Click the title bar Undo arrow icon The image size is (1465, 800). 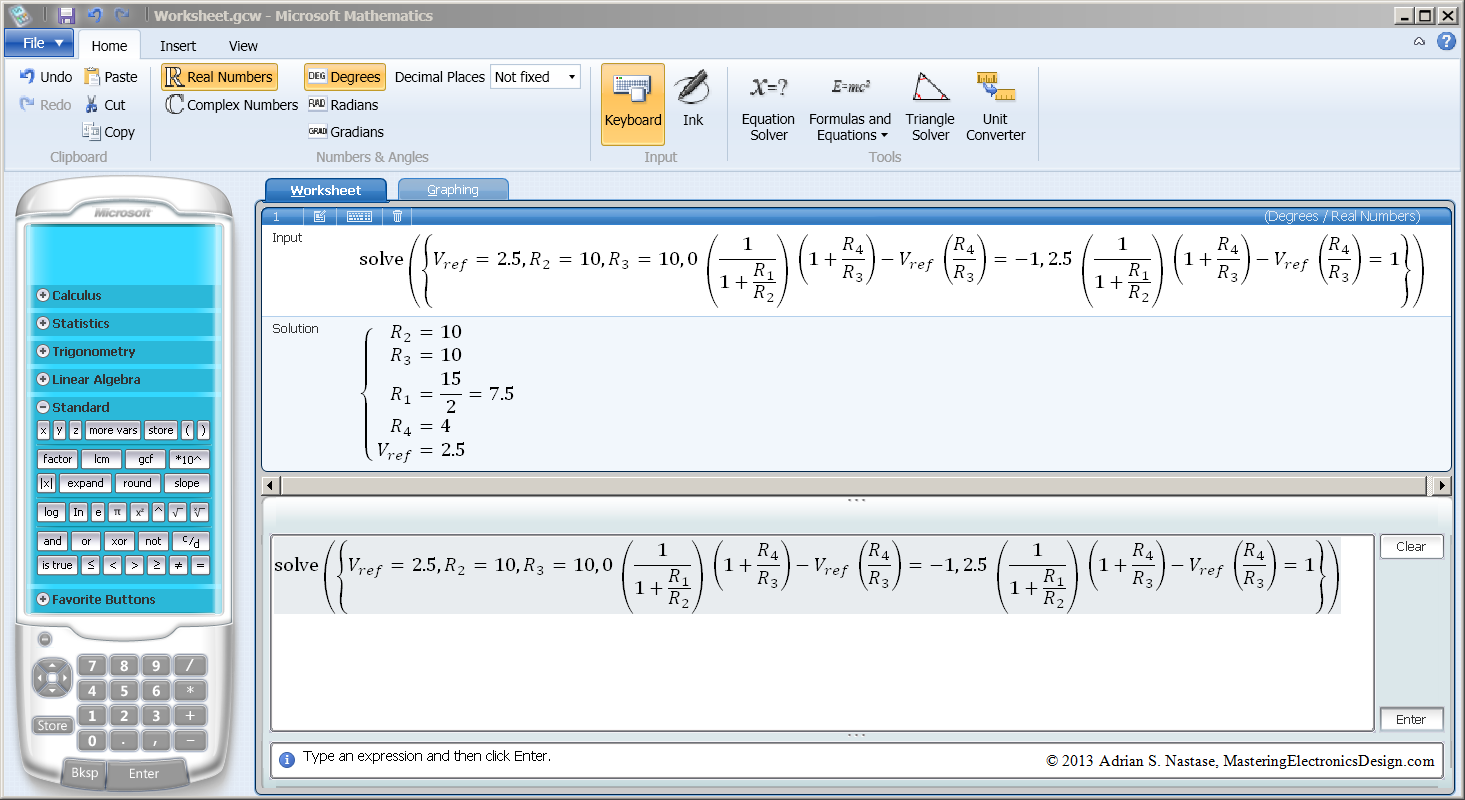click(95, 15)
